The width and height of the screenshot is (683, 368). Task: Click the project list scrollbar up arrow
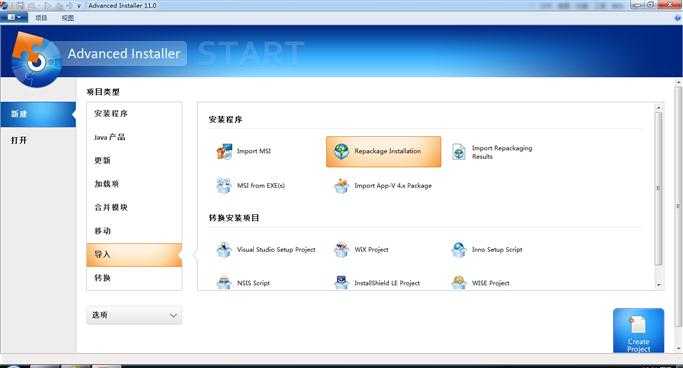[x=659, y=107]
